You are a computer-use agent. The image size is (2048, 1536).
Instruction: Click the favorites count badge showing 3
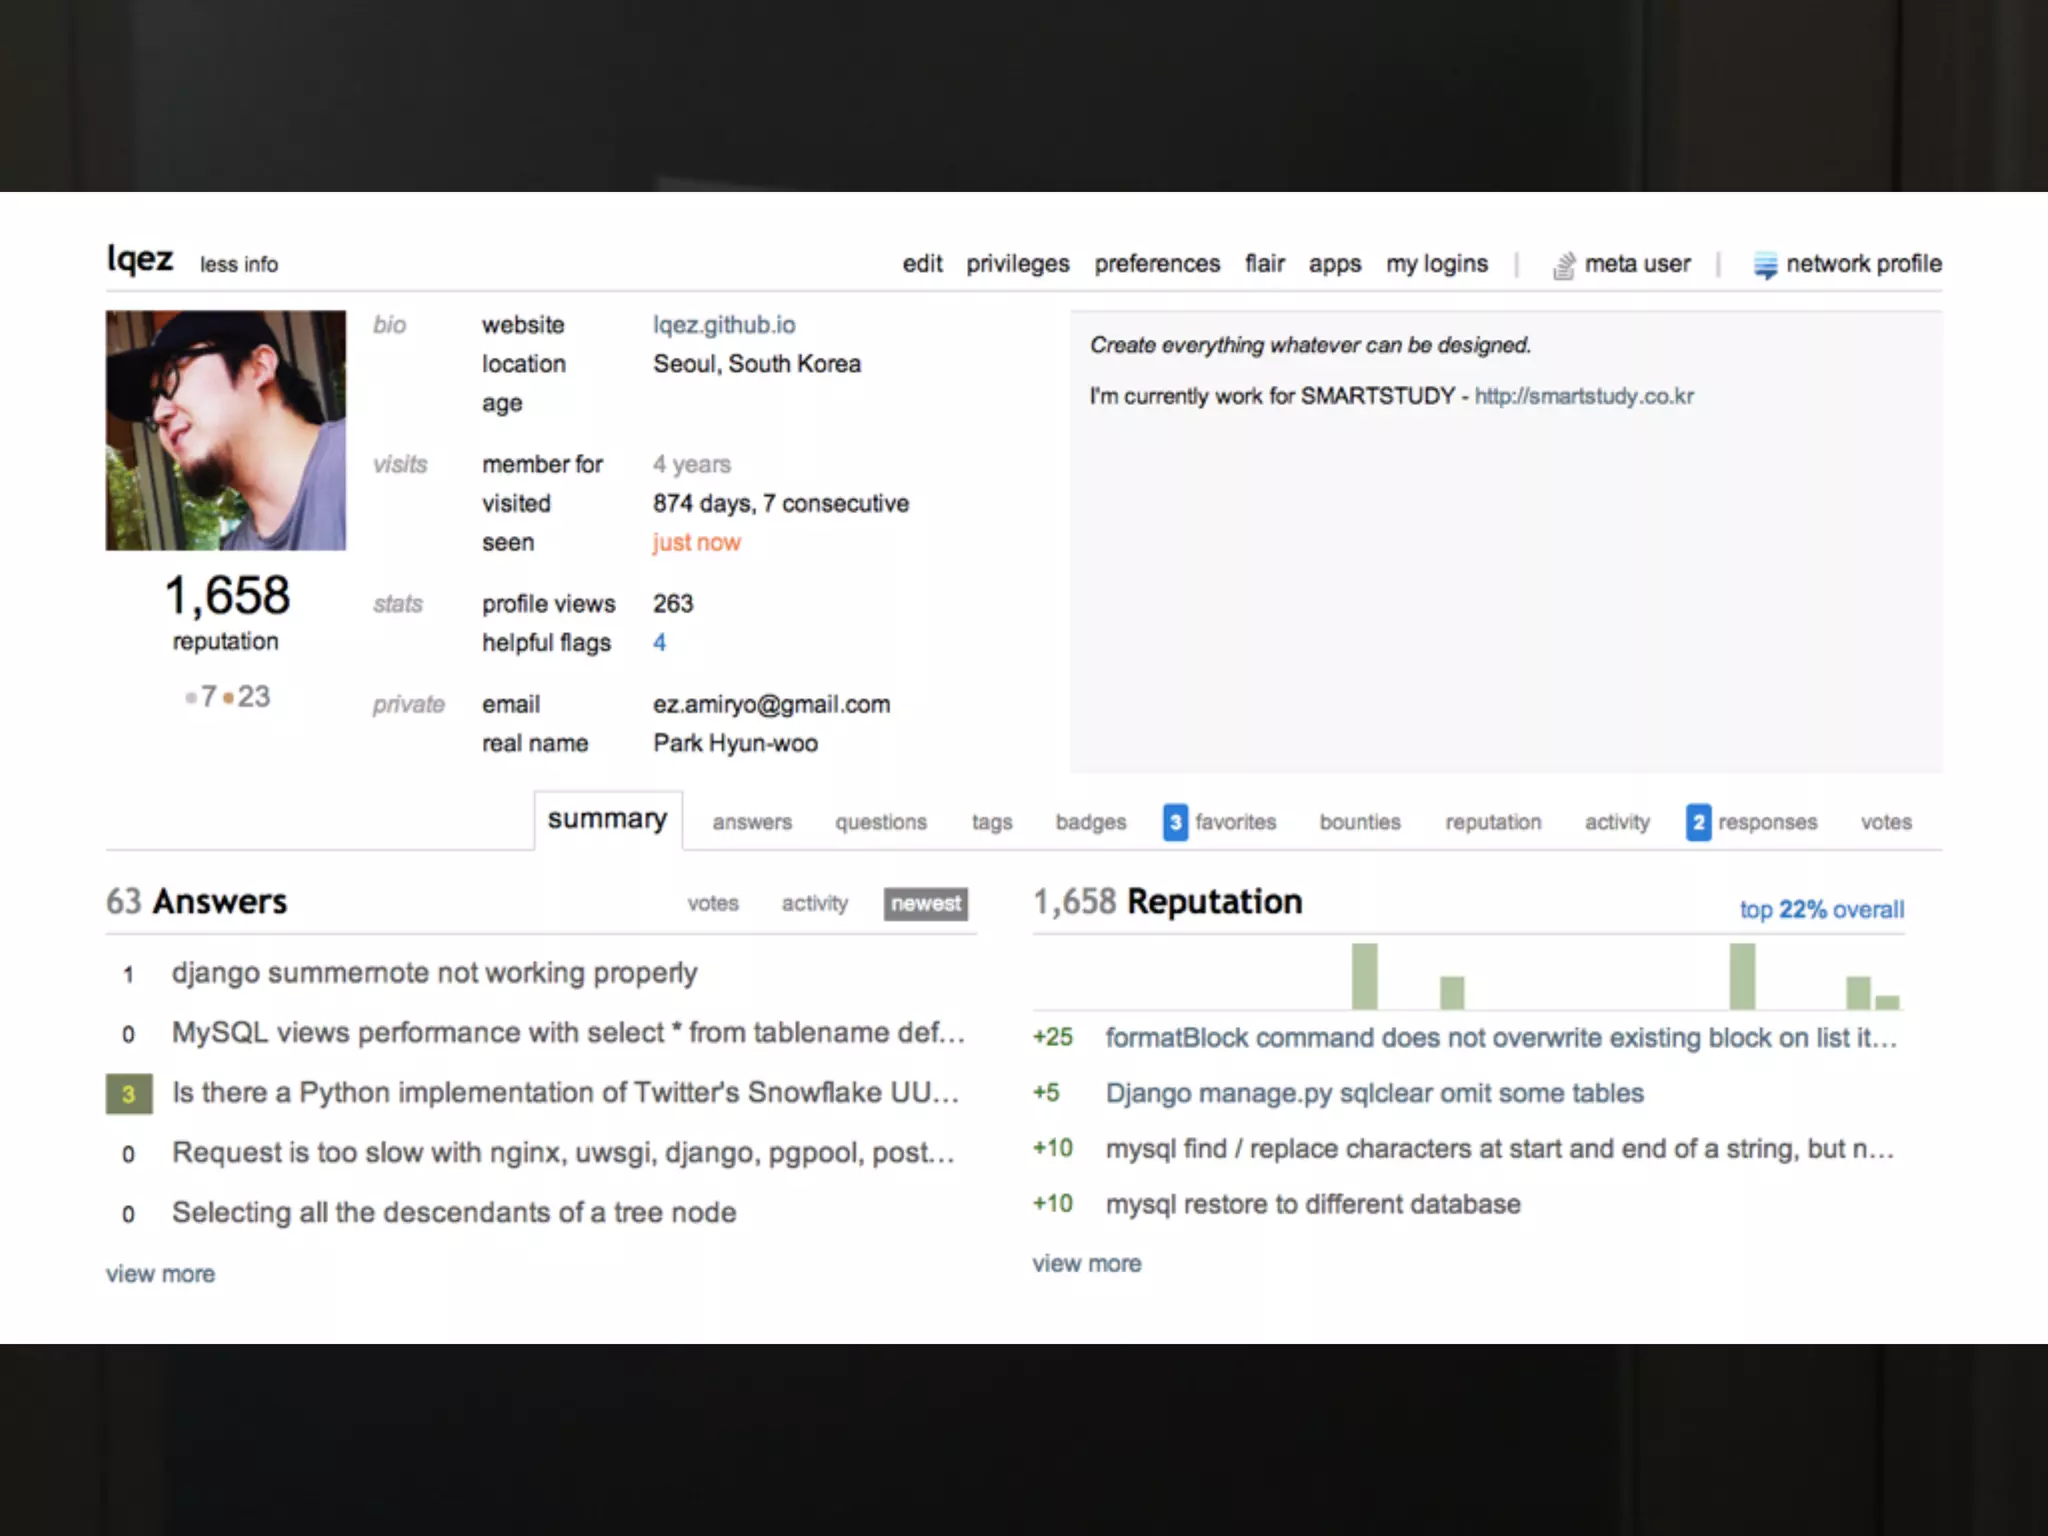(1175, 822)
